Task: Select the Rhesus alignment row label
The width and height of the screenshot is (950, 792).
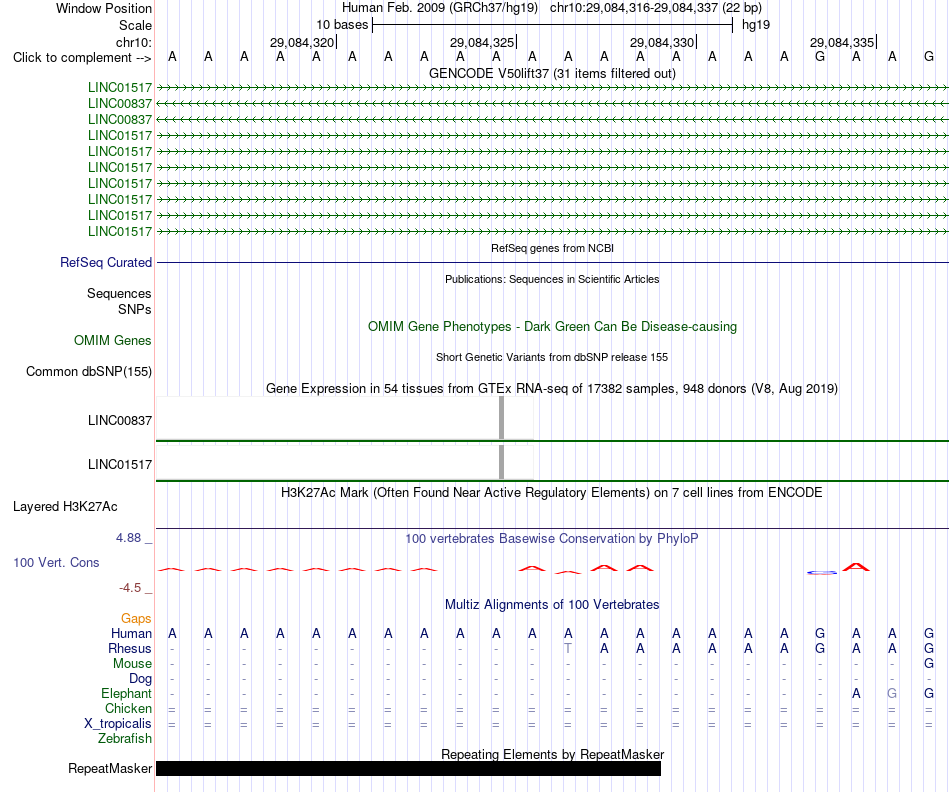Action: [130, 648]
